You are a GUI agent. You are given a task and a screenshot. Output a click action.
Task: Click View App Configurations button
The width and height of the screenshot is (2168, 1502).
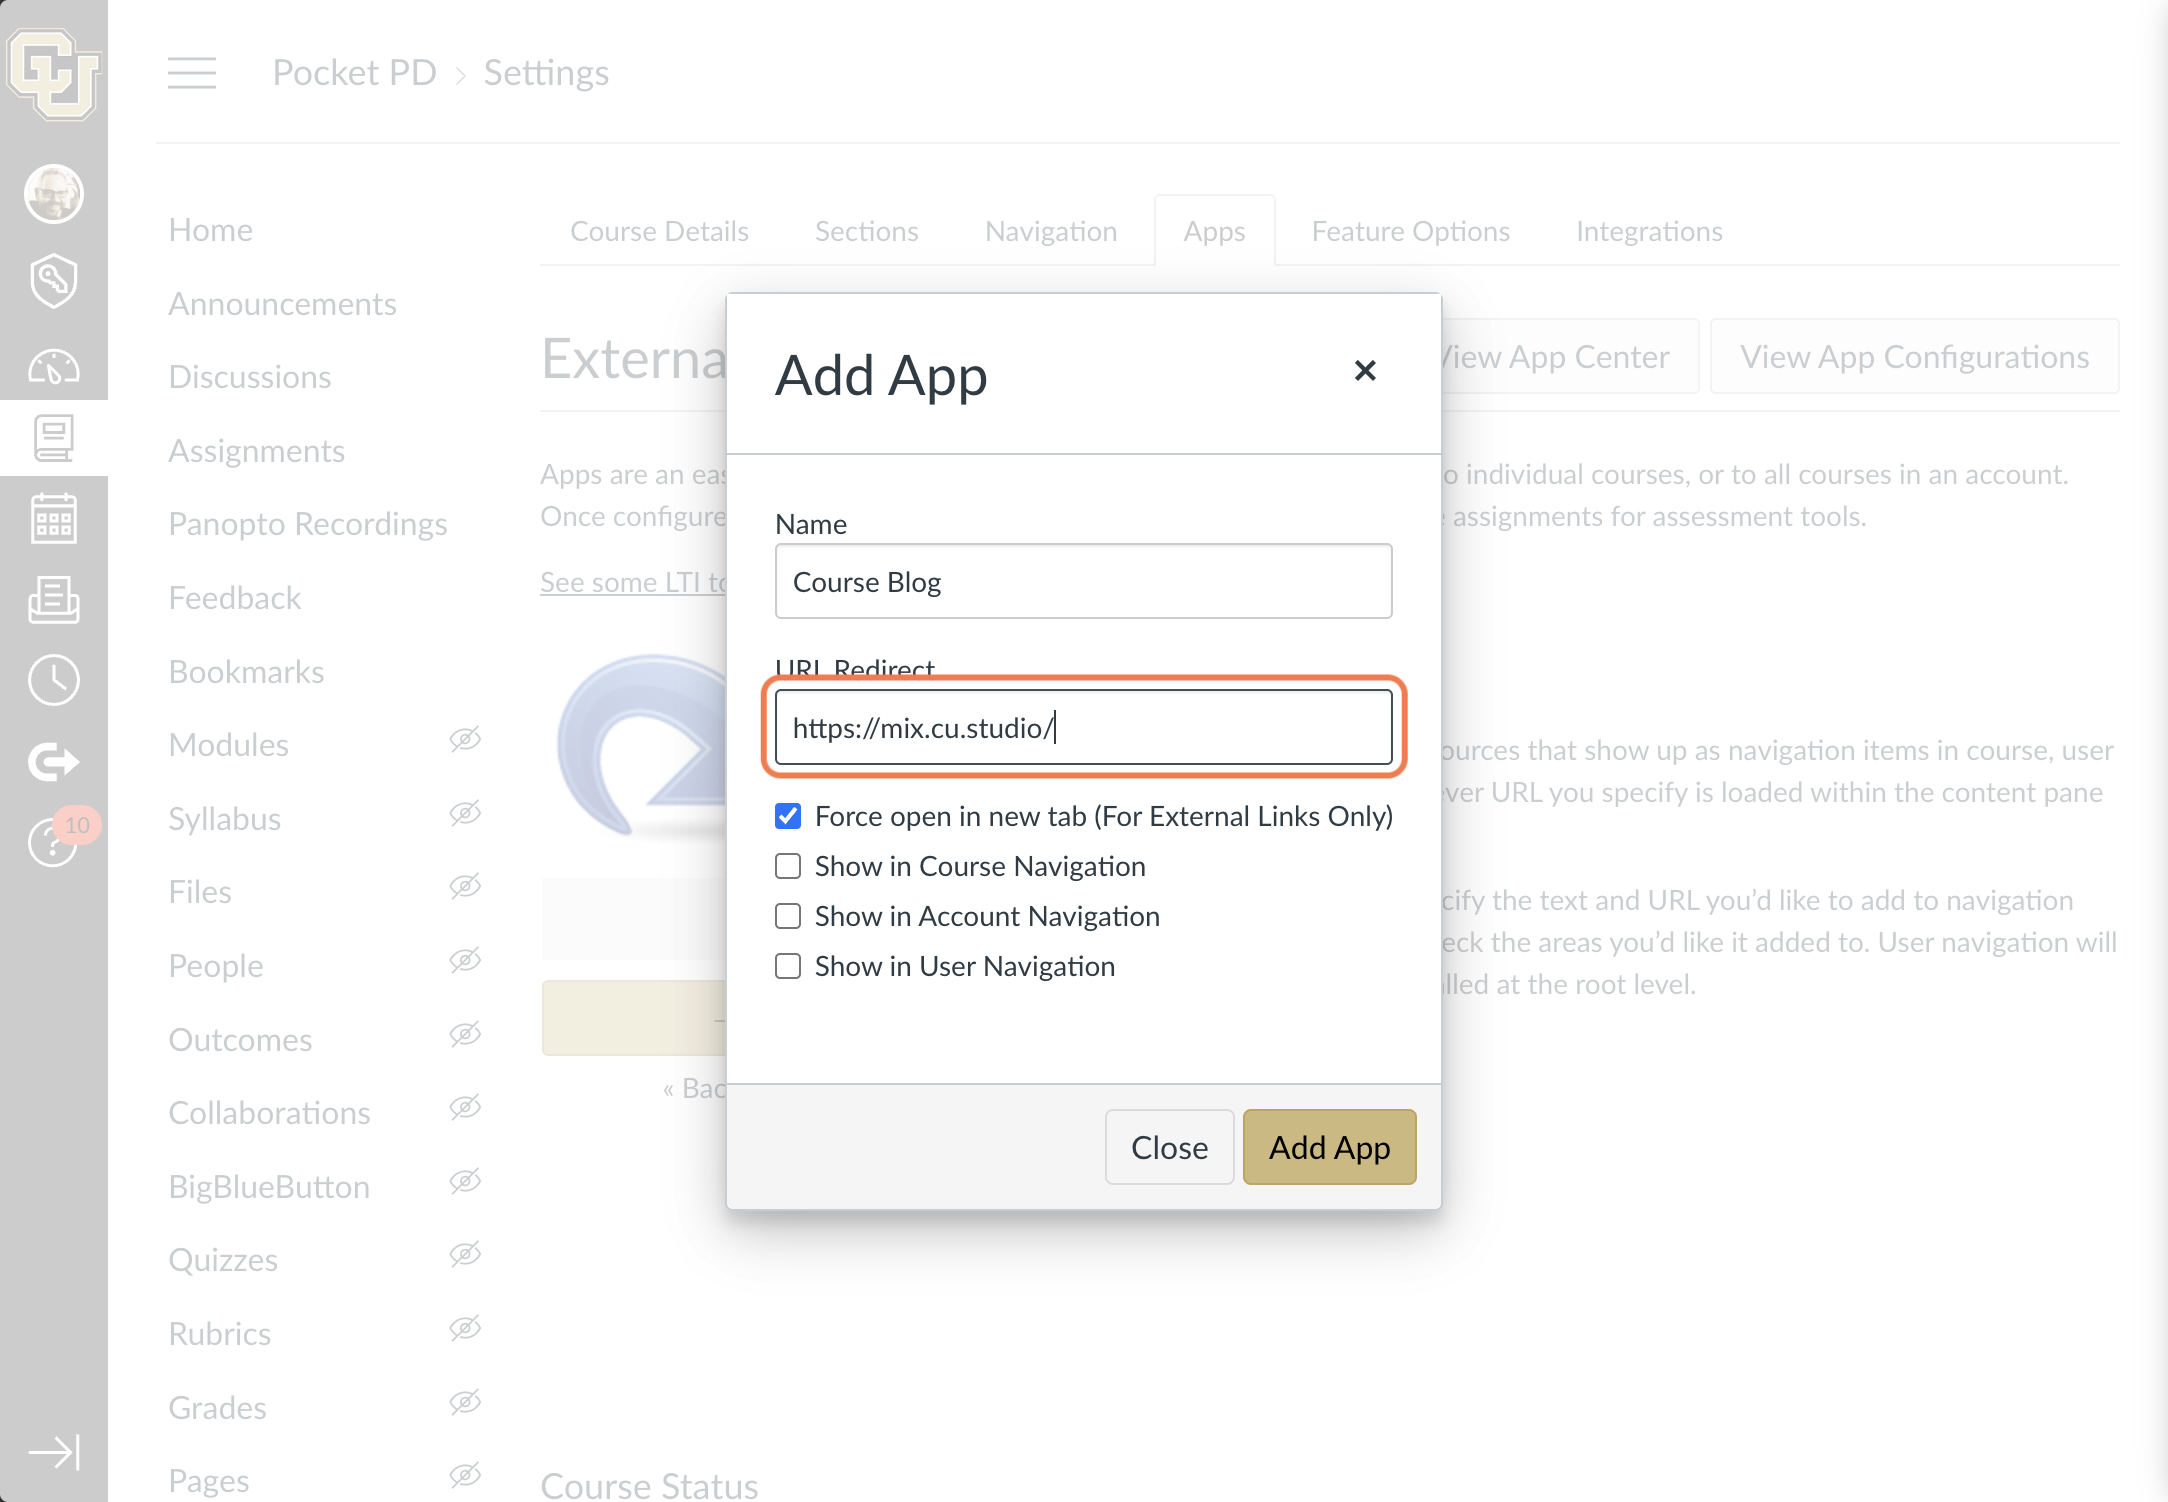coord(1914,356)
